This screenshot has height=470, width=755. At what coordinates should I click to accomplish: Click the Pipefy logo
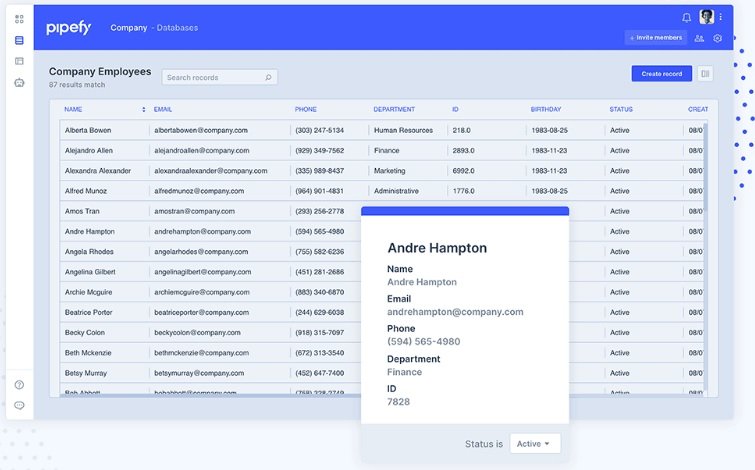68,28
